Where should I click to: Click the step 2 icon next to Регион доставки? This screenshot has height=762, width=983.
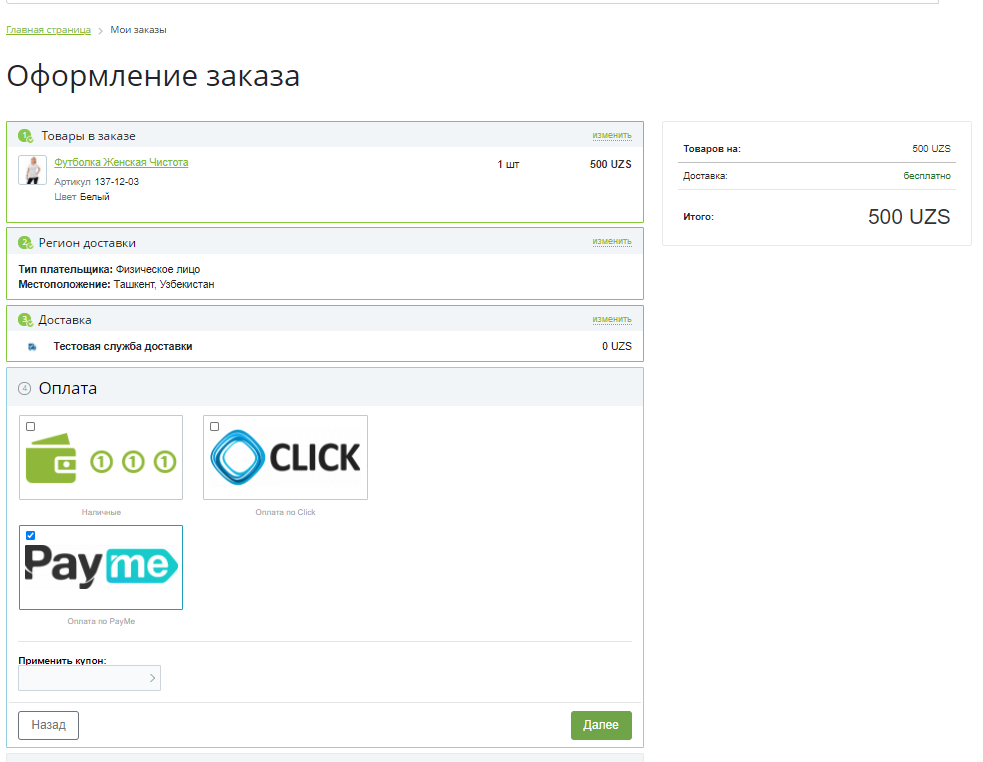tap(25, 243)
